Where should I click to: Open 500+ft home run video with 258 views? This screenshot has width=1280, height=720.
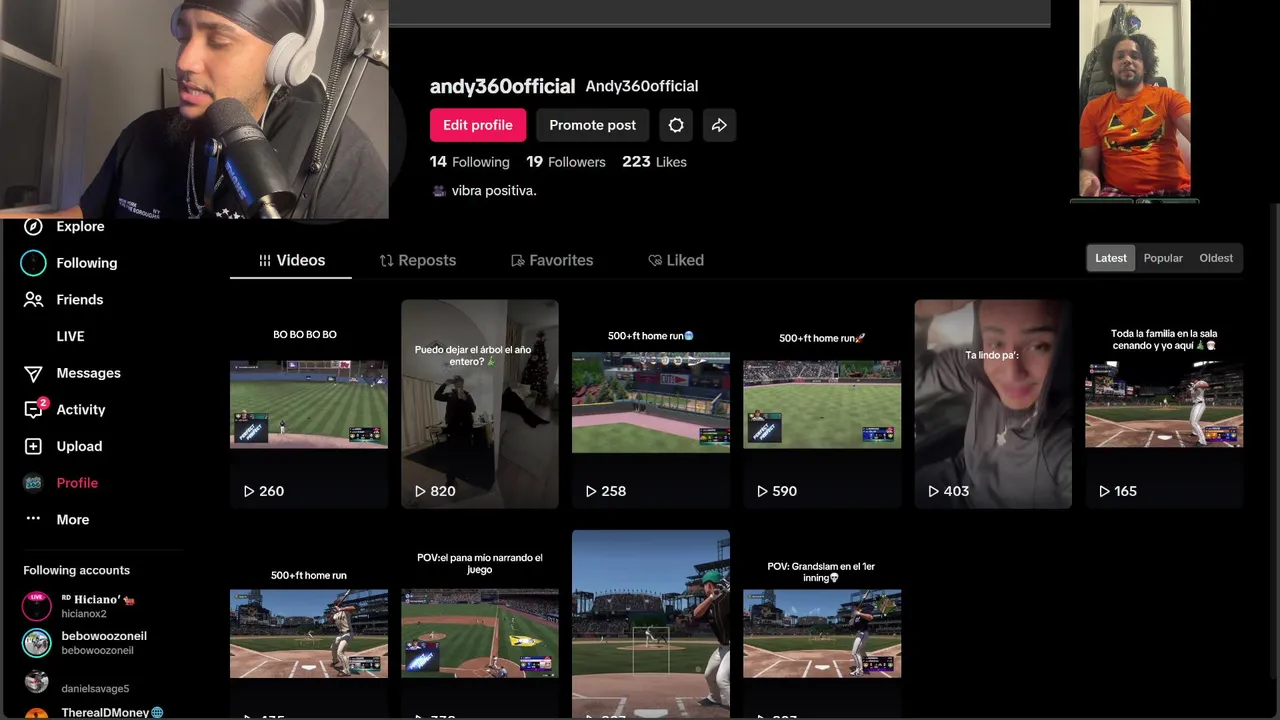tap(651, 404)
